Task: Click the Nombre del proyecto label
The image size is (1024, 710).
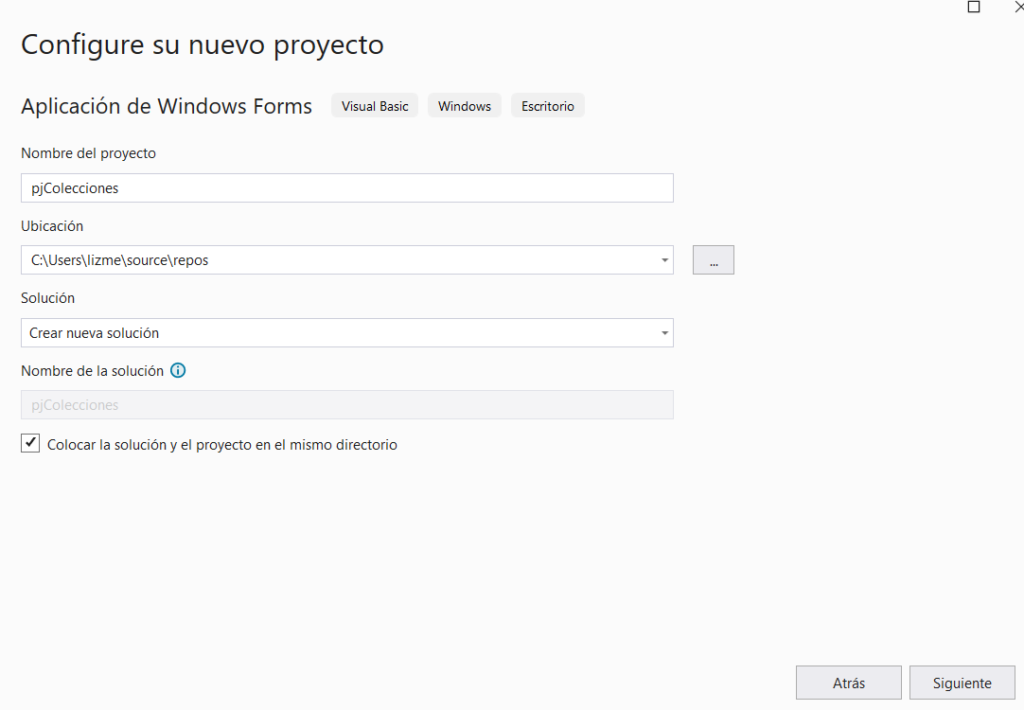Action: point(88,153)
